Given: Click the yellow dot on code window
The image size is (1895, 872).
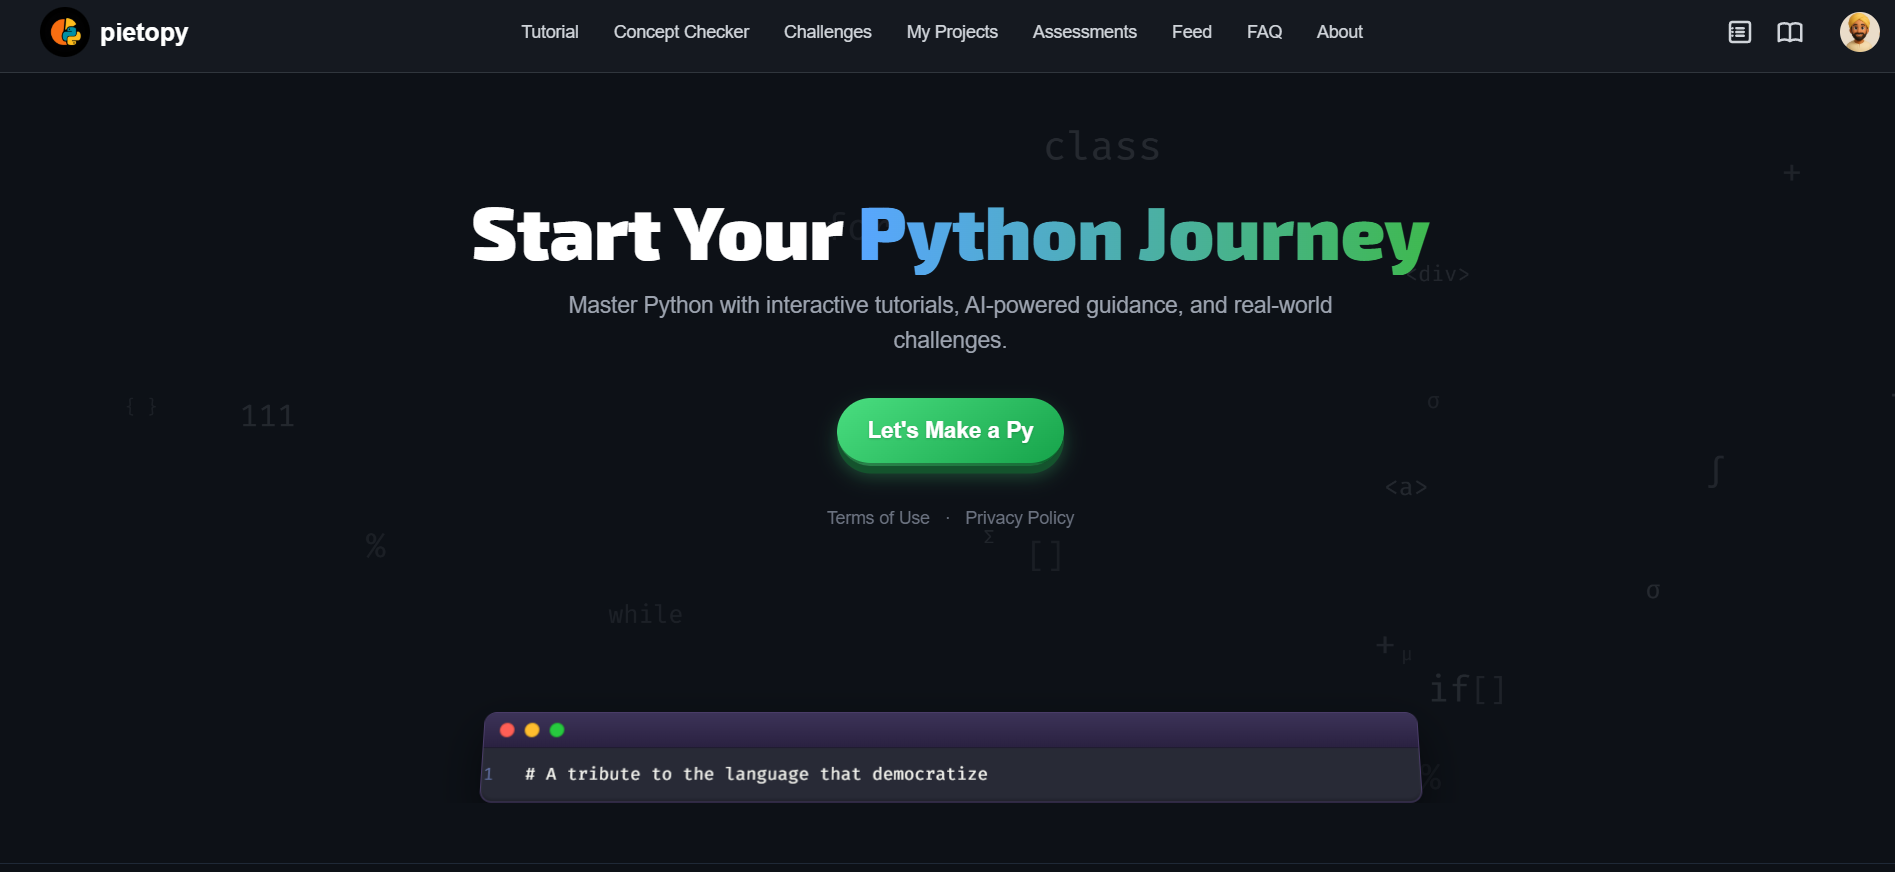Looking at the screenshot, I should 532,730.
